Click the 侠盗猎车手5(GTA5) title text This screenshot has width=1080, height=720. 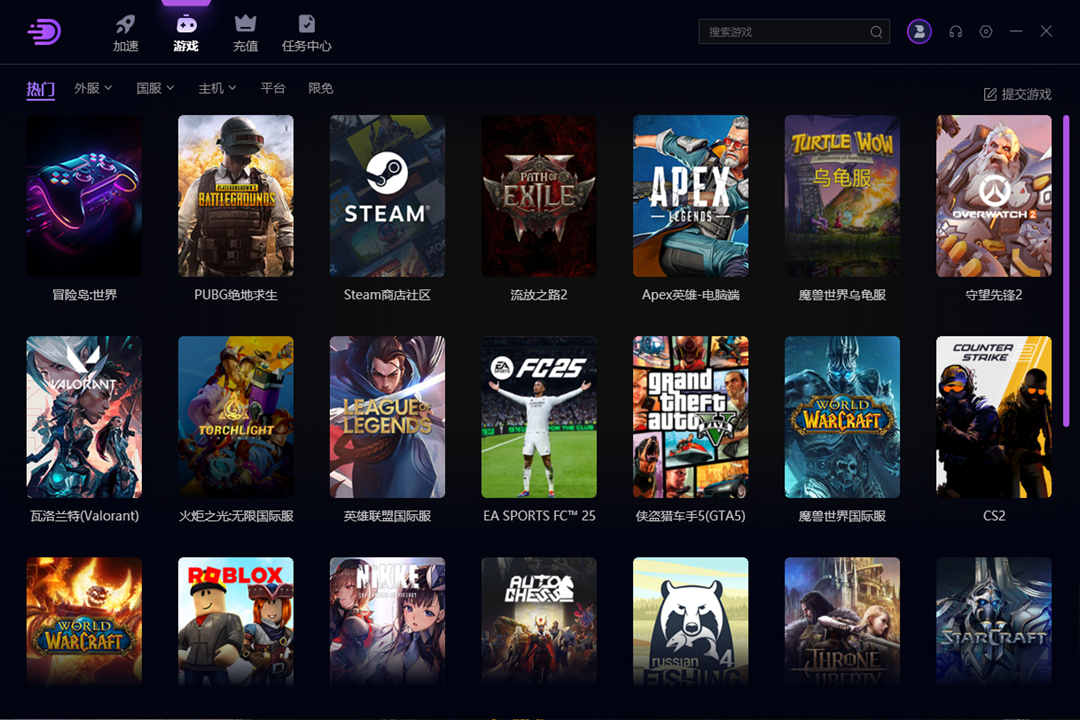coord(691,516)
